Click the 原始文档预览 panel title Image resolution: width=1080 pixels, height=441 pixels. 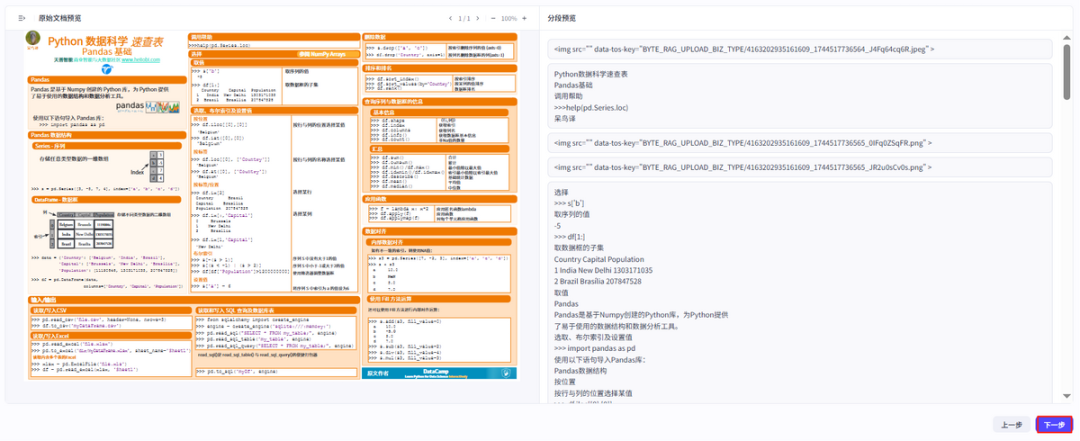tap(60, 18)
